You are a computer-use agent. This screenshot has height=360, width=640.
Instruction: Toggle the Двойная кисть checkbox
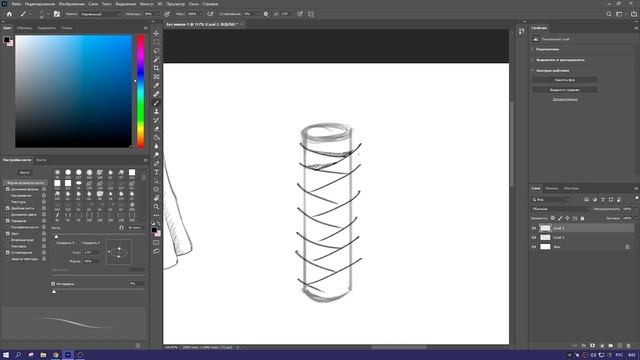click(8, 208)
